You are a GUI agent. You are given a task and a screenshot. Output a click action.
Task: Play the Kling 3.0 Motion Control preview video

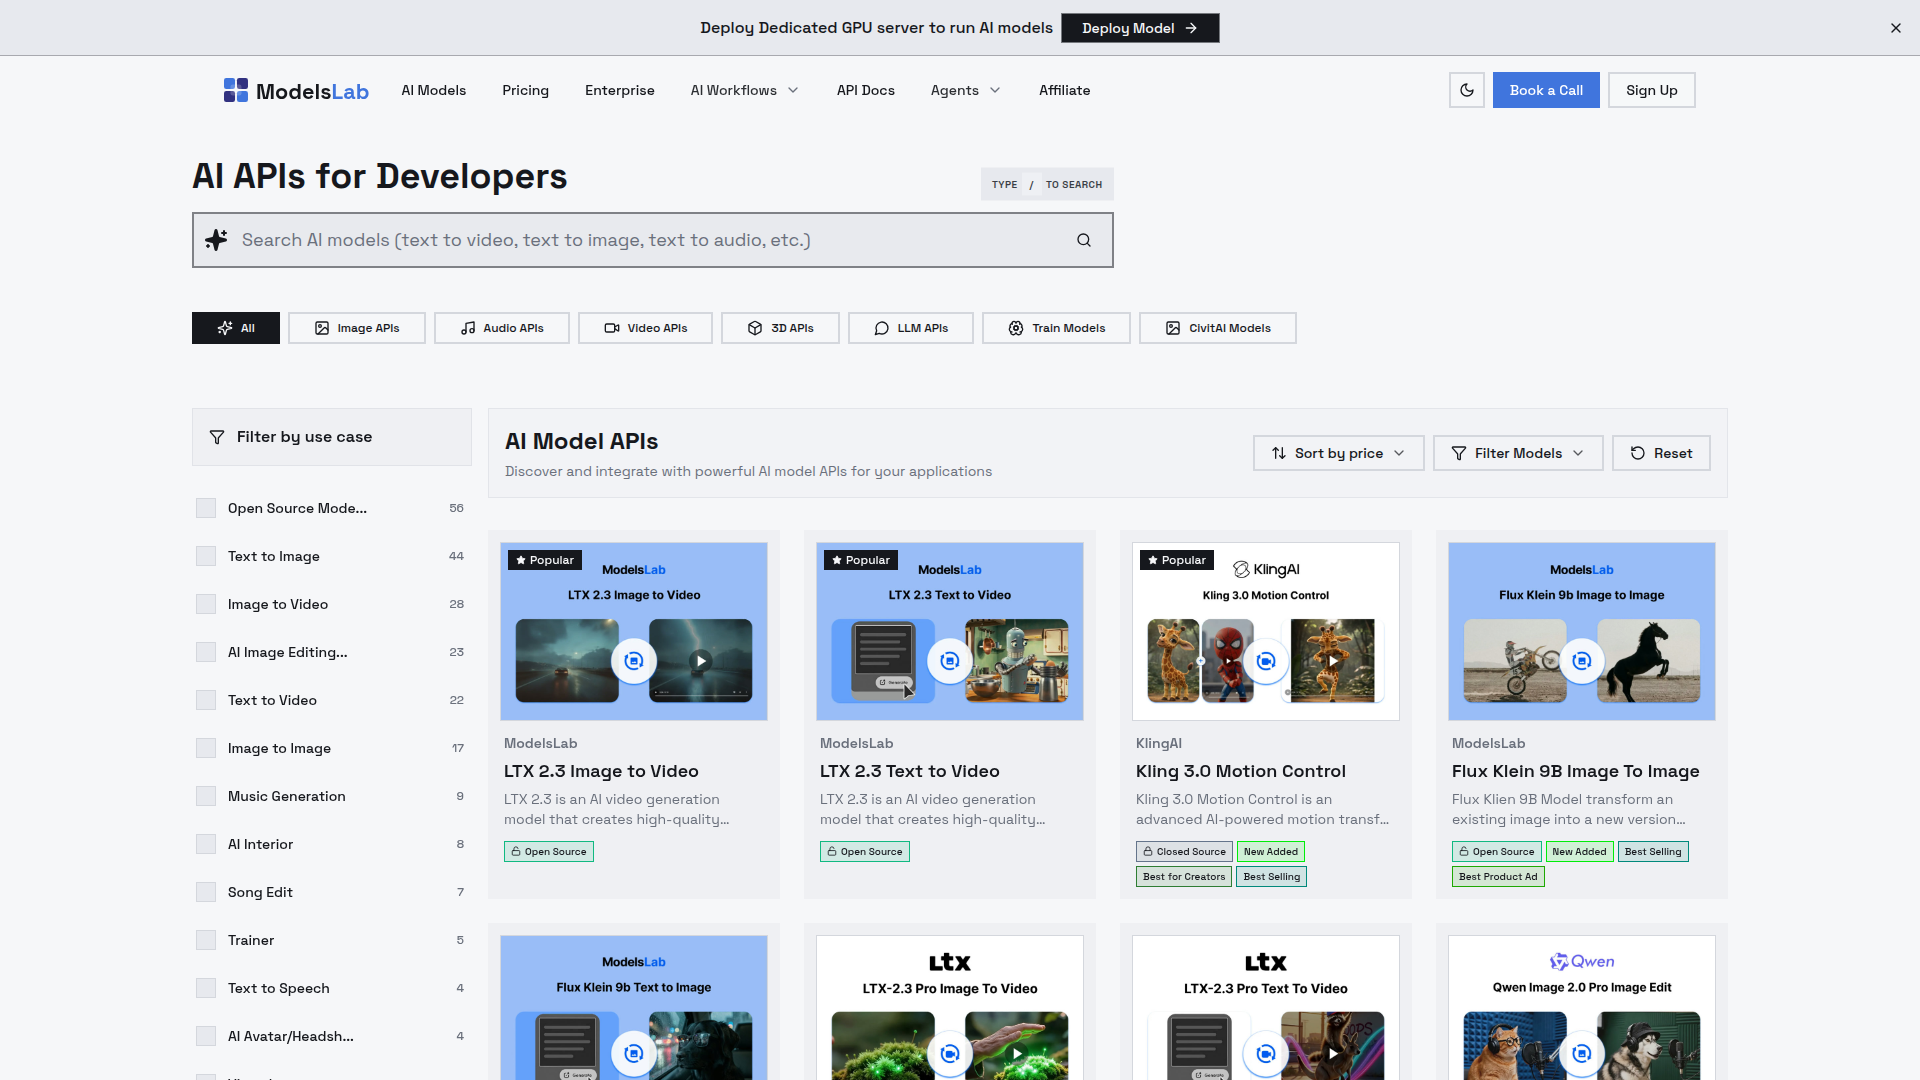[1333, 661]
